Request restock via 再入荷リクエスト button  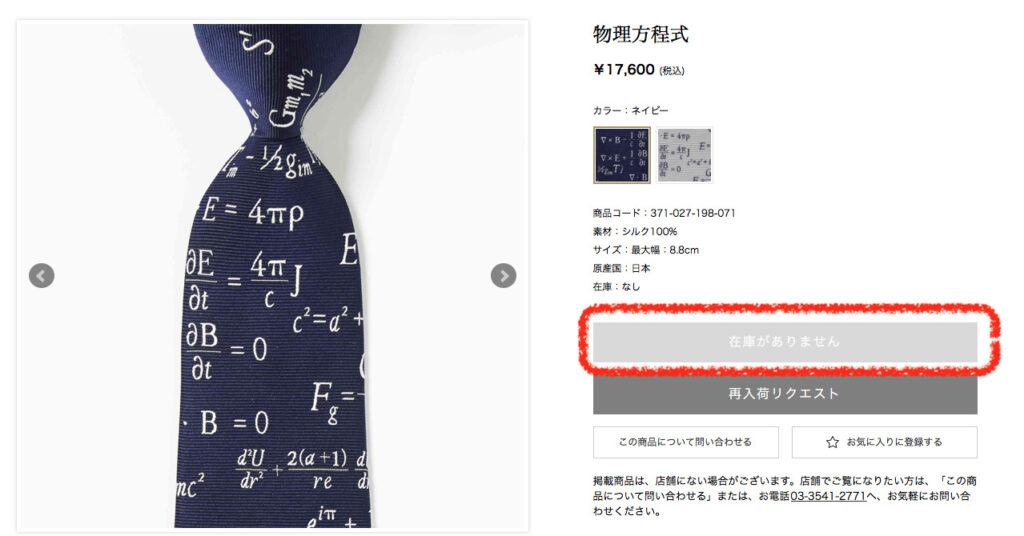[785, 394]
